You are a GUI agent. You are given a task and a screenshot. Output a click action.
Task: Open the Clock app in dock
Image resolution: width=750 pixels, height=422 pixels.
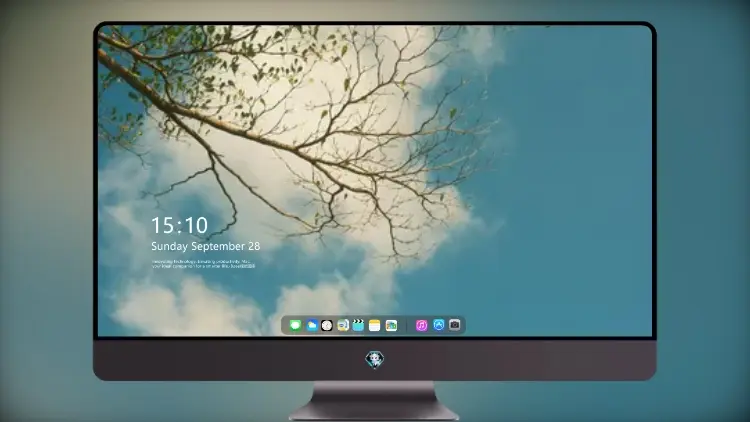click(327, 325)
